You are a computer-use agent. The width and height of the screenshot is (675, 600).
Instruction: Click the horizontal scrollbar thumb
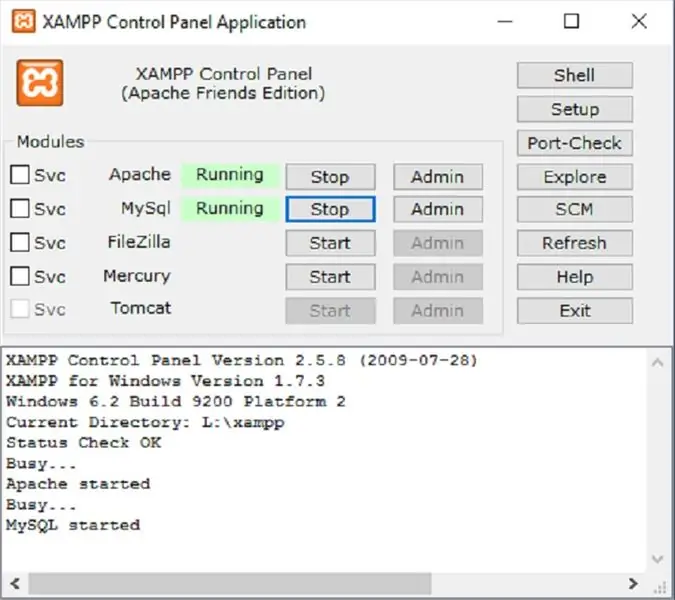coord(230,584)
